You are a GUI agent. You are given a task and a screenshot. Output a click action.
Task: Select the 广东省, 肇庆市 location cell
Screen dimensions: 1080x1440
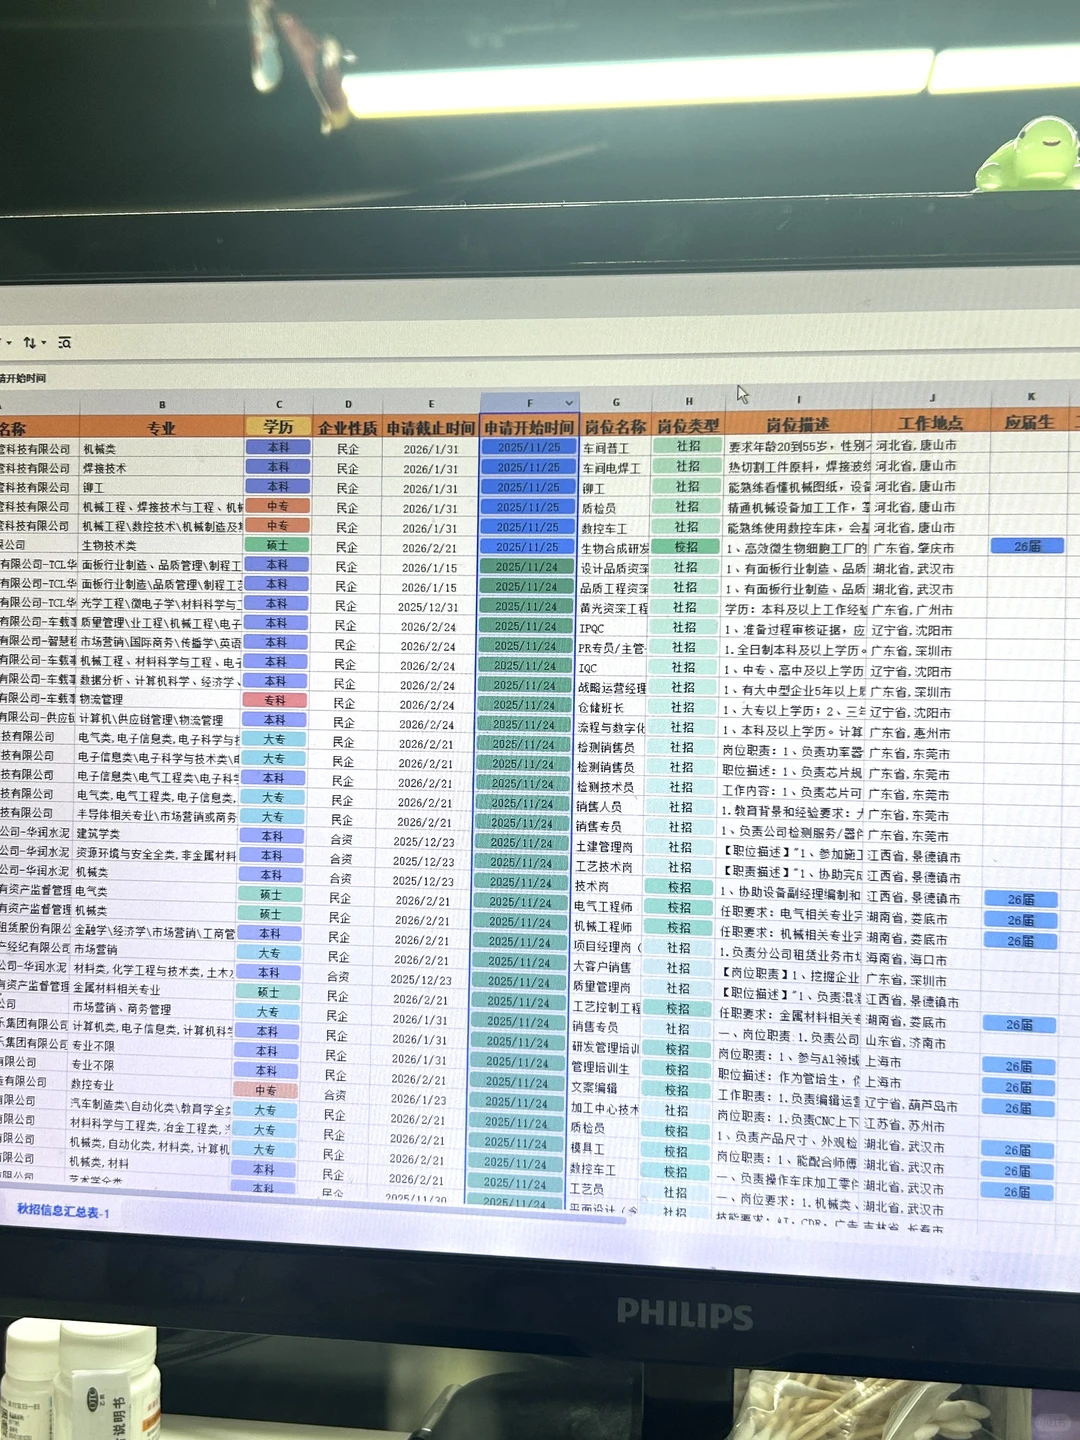(930, 548)
